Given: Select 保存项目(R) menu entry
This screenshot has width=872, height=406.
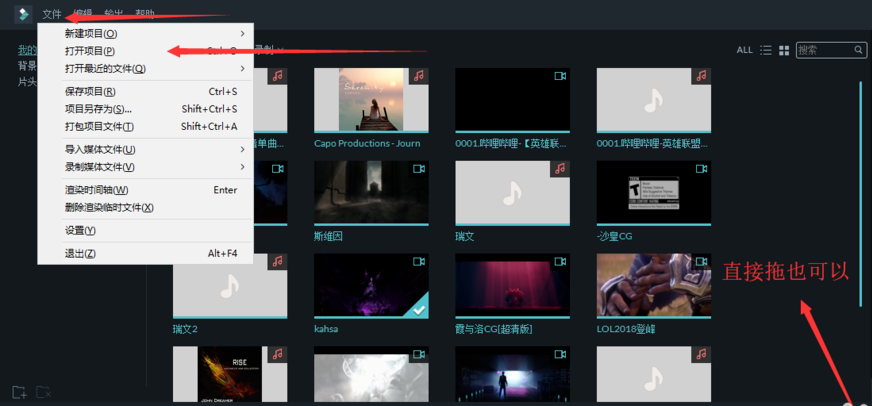Looking at the screenshot, I should (x=146, y=91).
